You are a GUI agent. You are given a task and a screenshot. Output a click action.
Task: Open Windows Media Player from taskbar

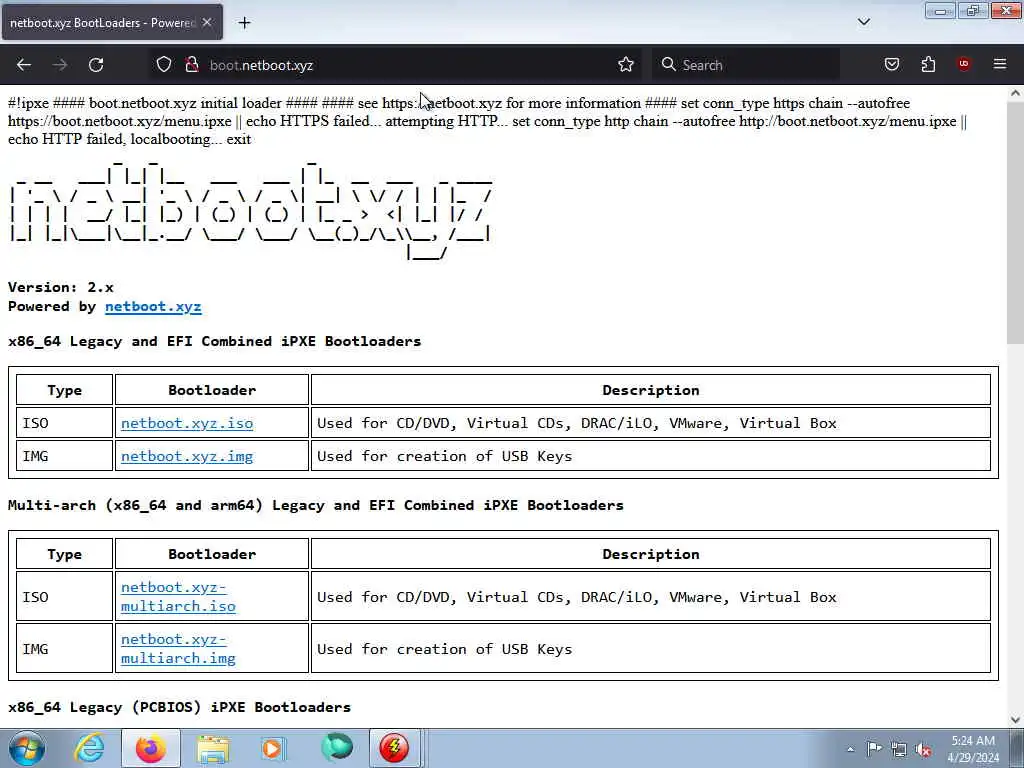click(x=272, y=748)
